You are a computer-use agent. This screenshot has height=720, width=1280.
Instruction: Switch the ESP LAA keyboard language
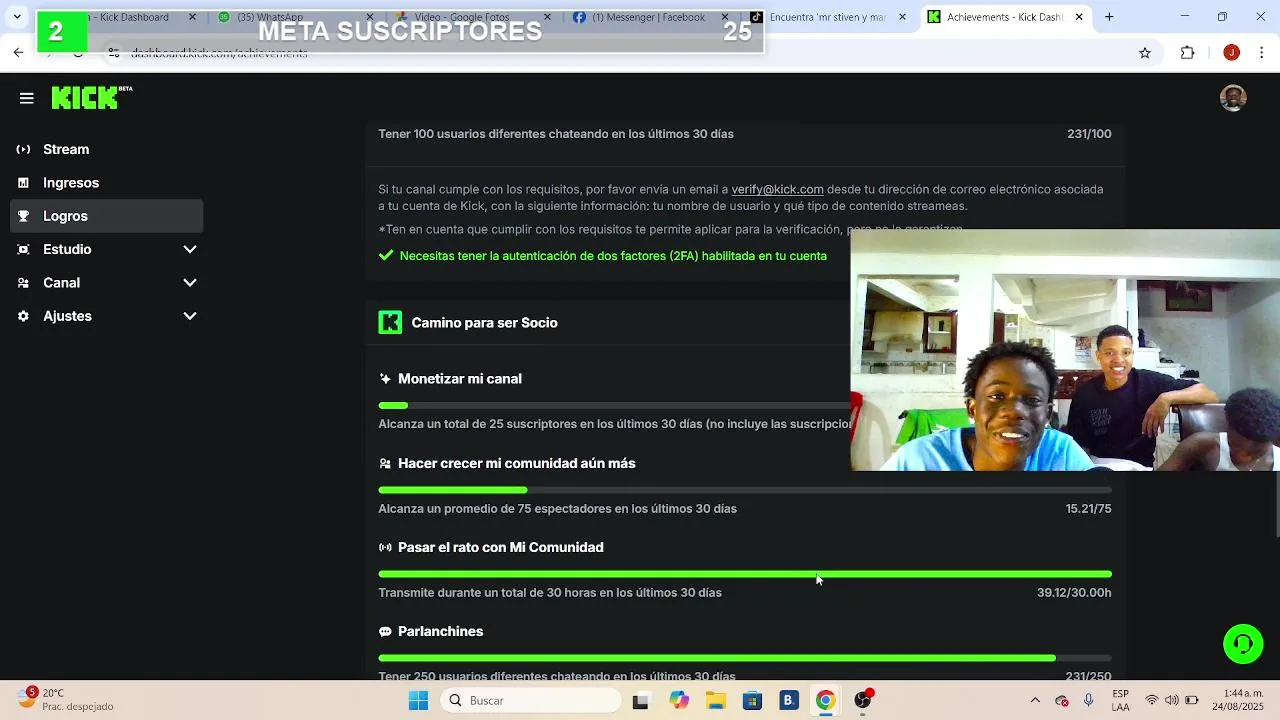click(x=1120, y=700)
